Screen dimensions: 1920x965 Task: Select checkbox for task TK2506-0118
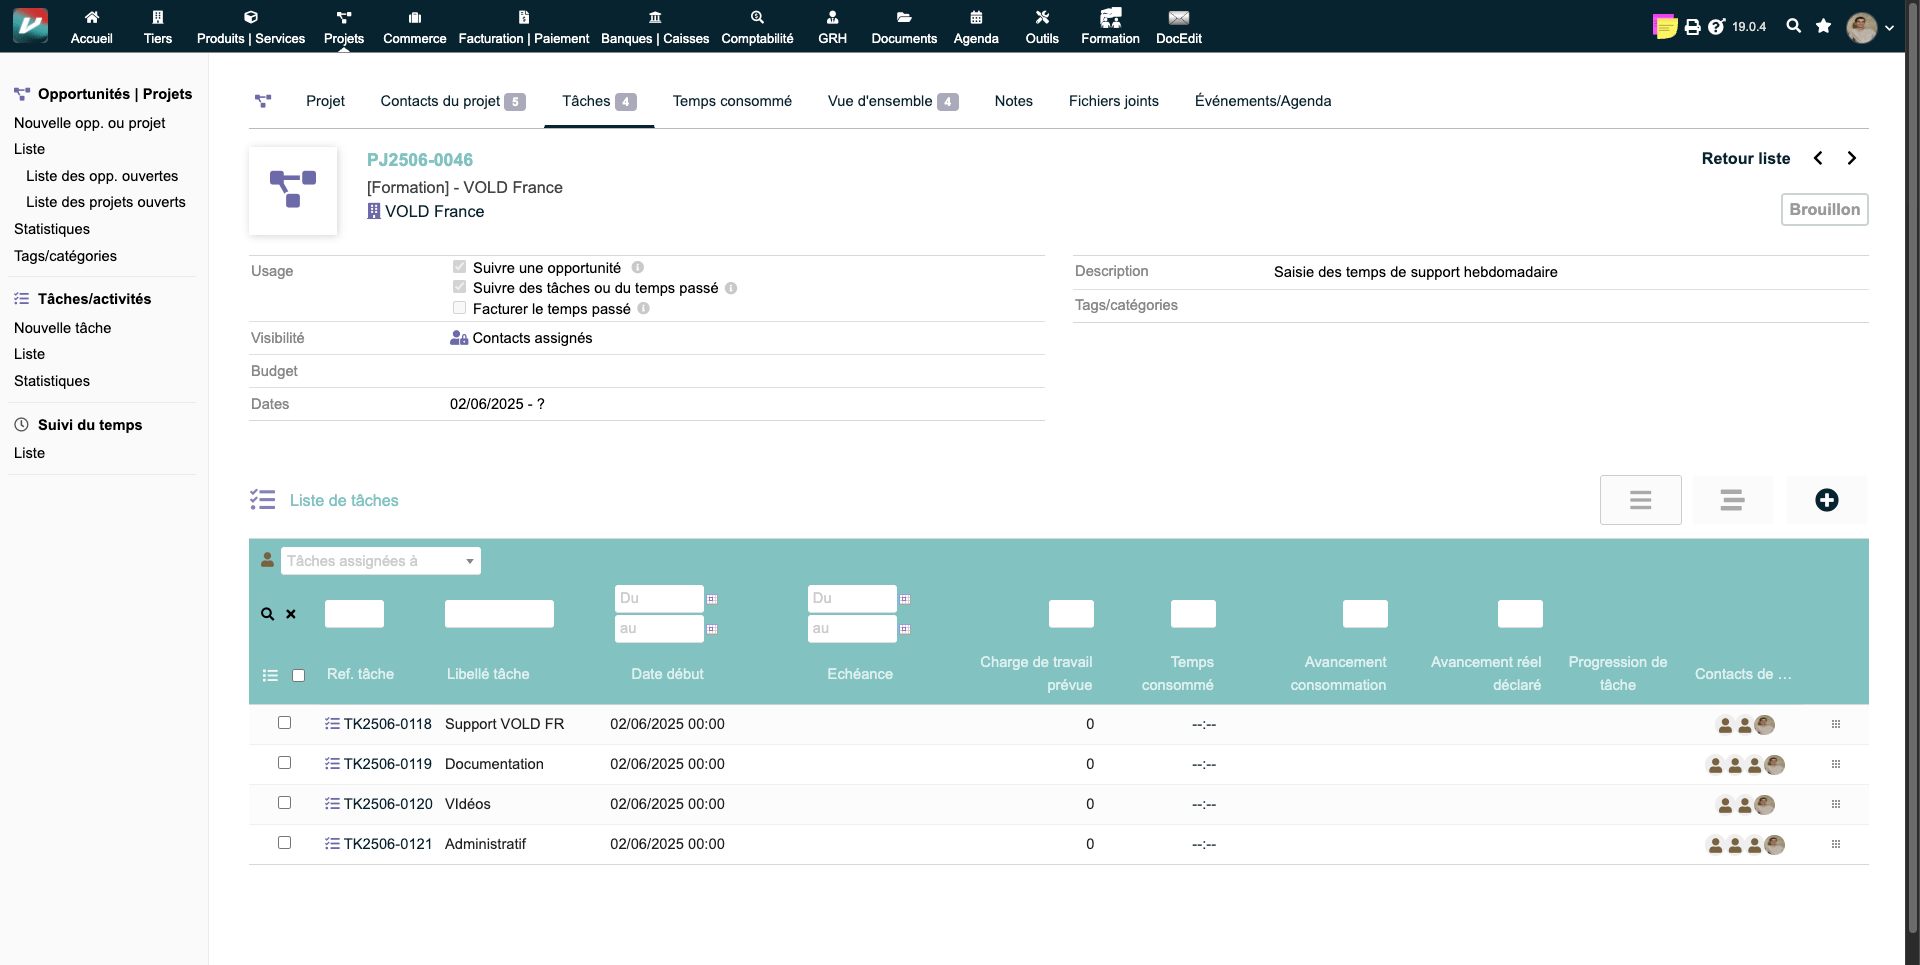[x=284, y=723]
